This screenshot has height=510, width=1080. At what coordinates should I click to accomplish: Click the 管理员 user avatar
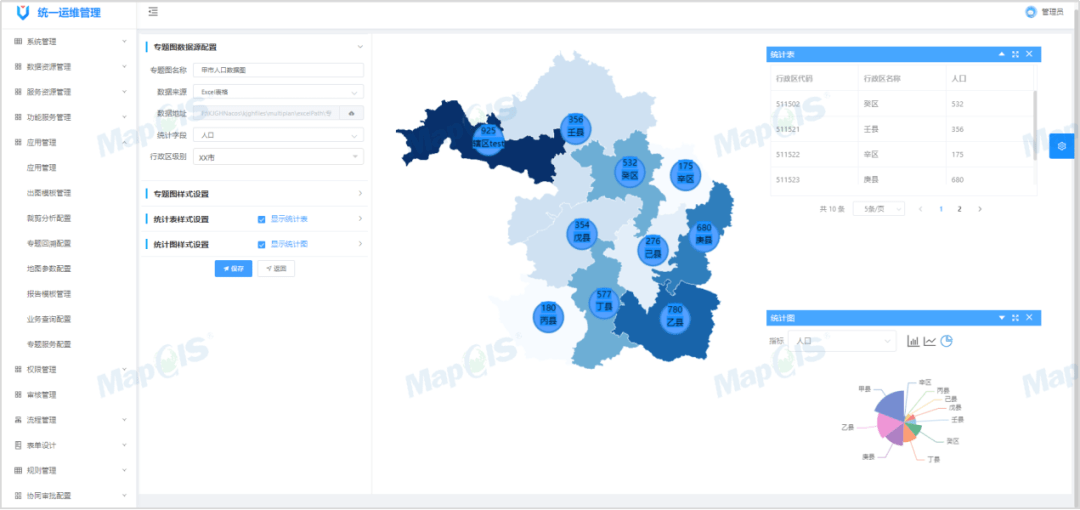coord(1031,12)
